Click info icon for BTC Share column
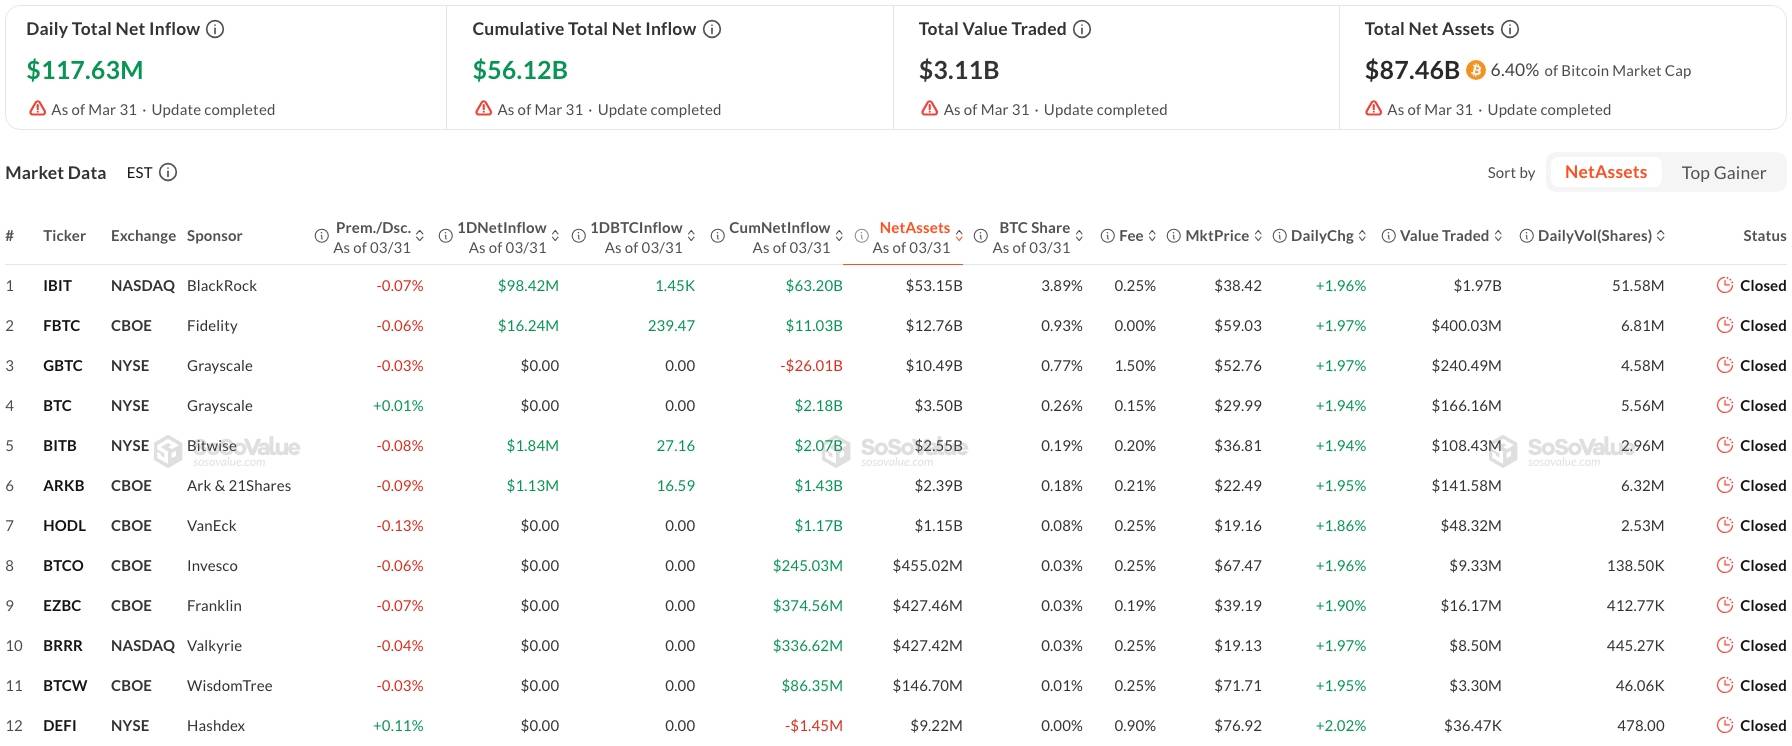The height and width of the screenshot is (746, 1792). (x=980, y=236)
